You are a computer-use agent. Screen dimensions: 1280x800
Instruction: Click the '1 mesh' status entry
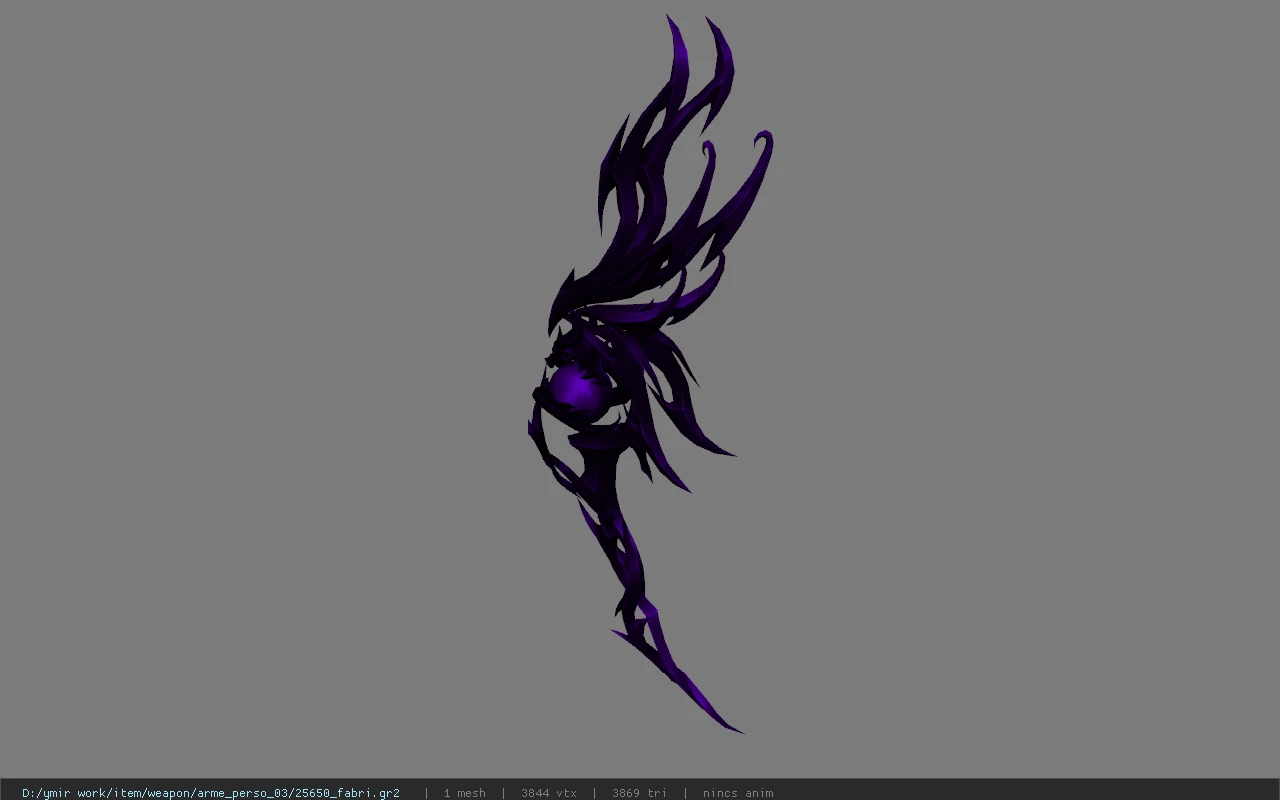coord(465,793)
